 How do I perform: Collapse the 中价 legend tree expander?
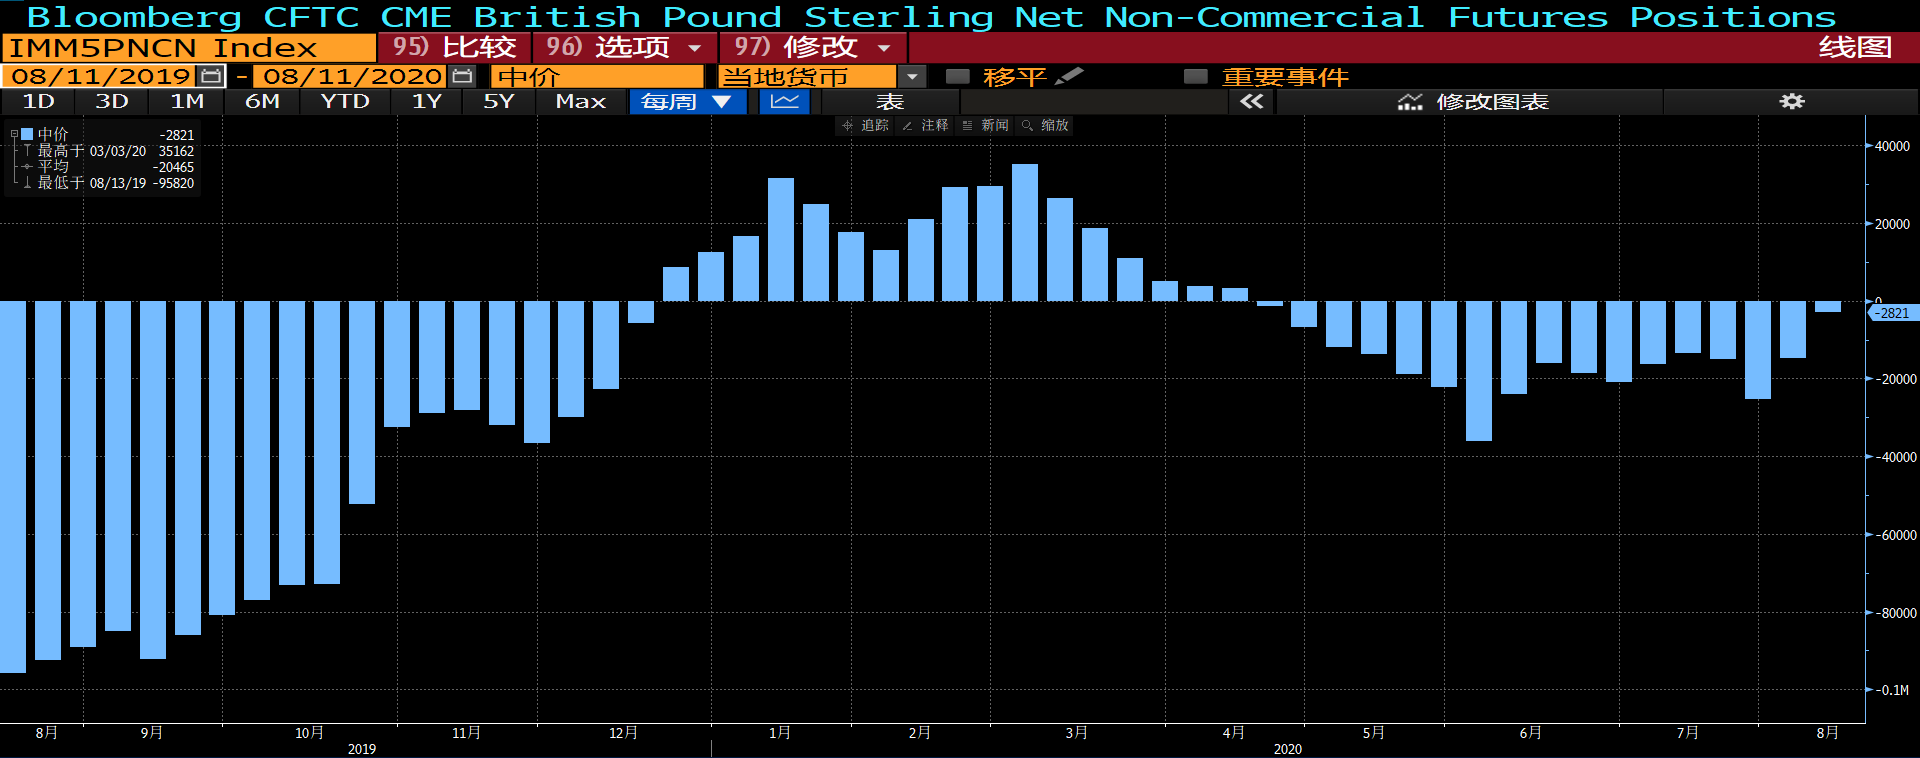[x=14, y=134]
